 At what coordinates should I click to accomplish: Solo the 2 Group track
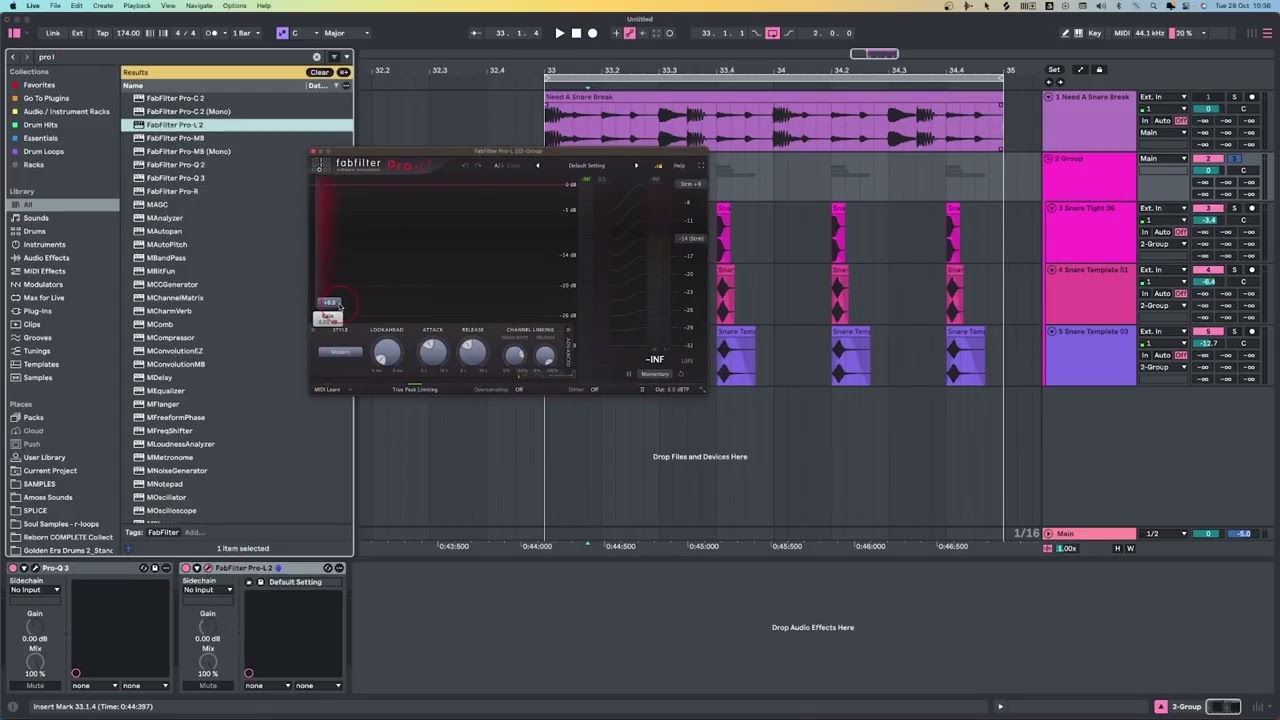1235,159
